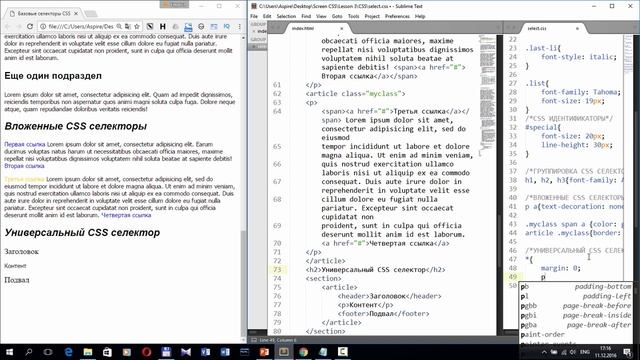Close the select.css tab
The width and height of the screenshot is (640, 360).
(577, 29)
